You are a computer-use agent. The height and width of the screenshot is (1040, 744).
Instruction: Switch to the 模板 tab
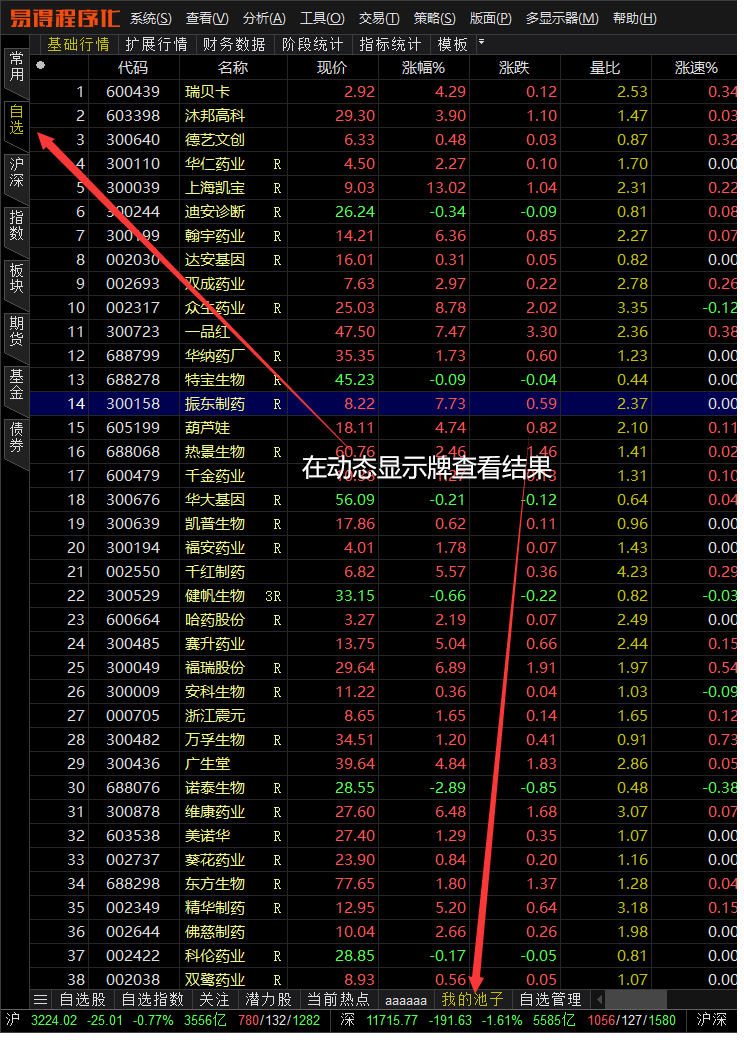[x=453, y=44]
